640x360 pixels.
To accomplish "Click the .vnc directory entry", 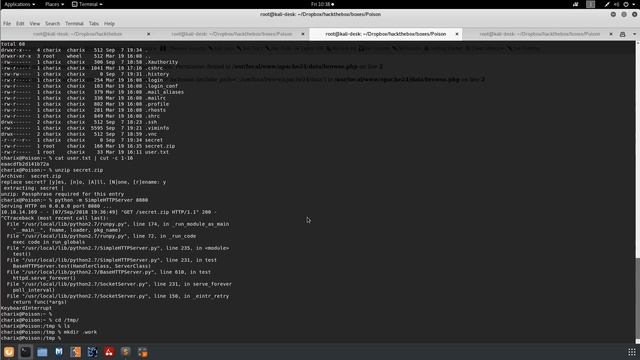I will coord(151,134).
